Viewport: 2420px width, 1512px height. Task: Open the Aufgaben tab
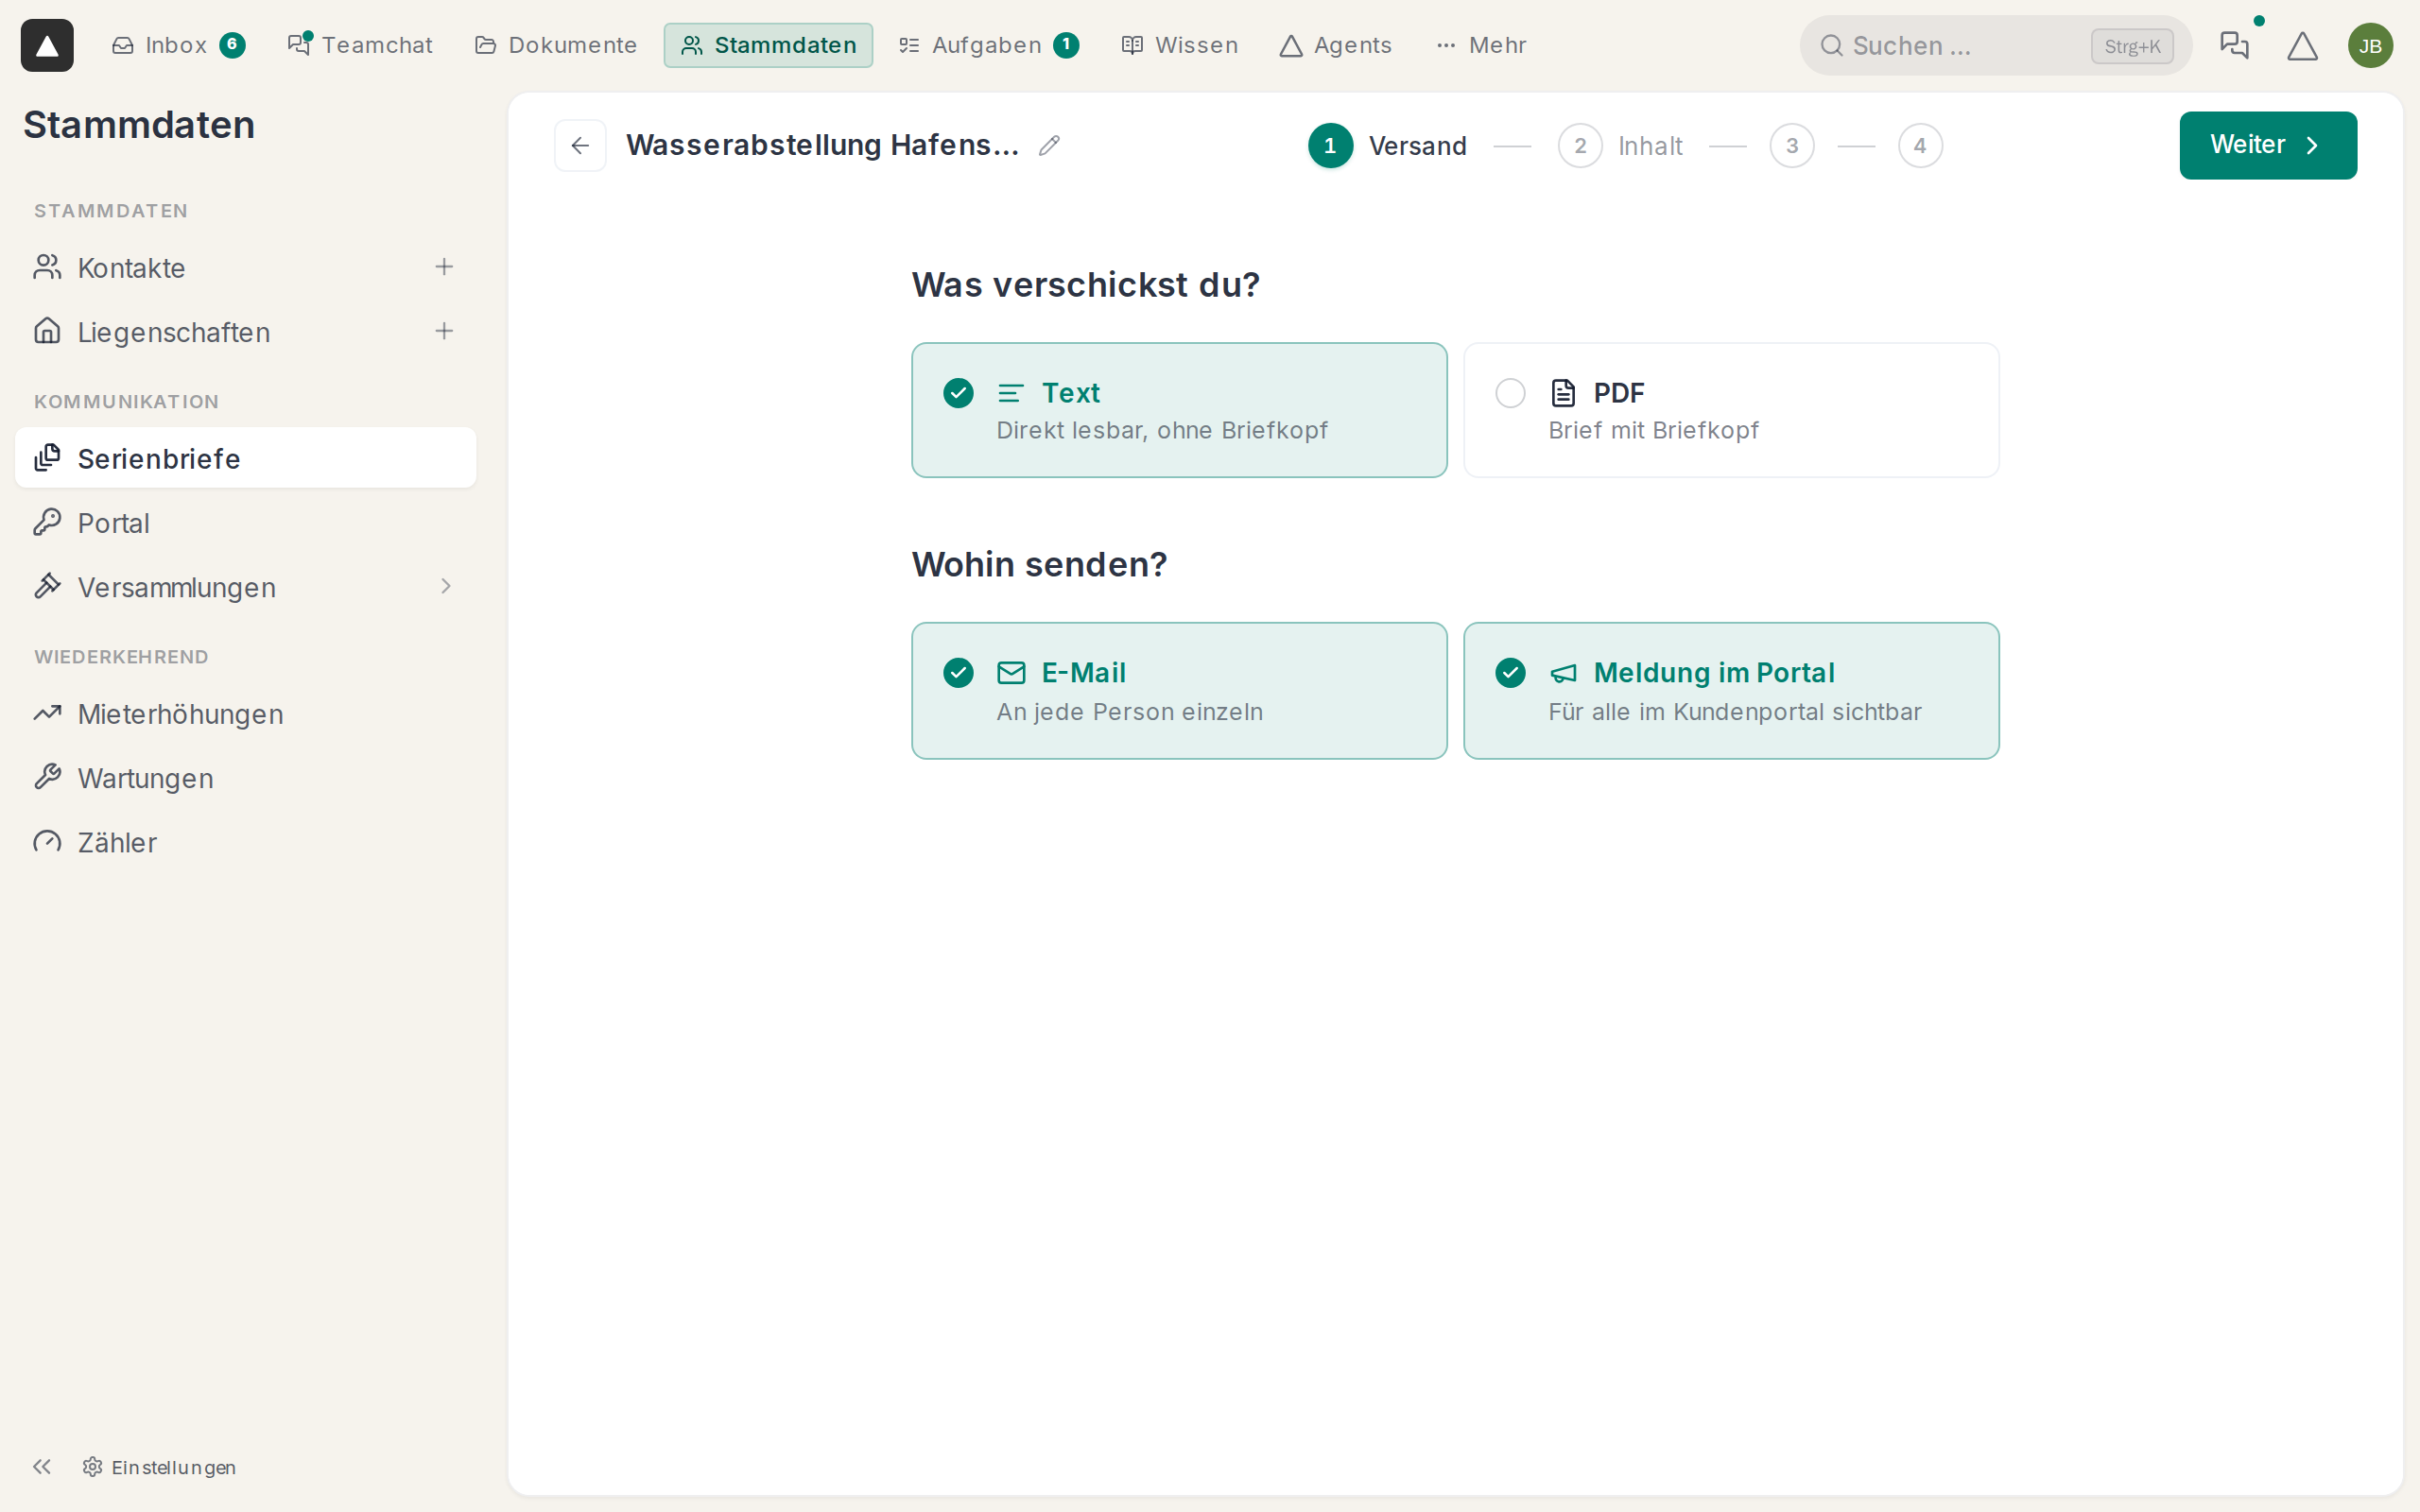pyautogui.click(x=988, y=45)
